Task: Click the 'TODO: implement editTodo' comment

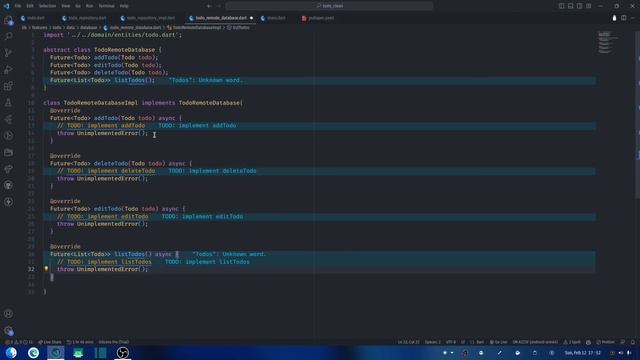Action: [102, 216]
